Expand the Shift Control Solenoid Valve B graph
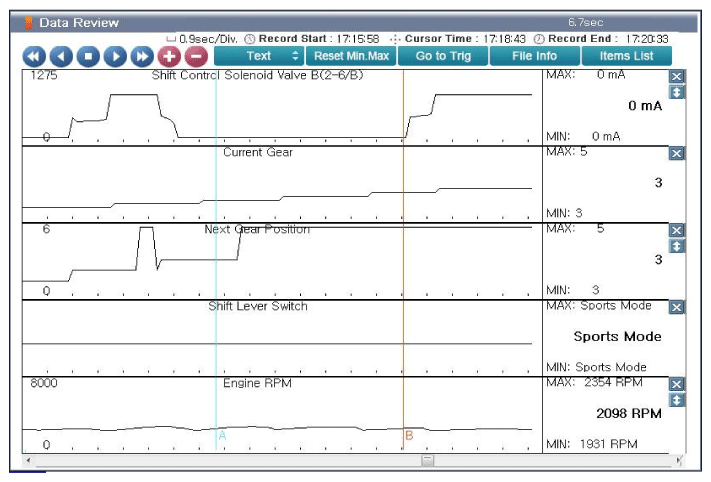Screen dimensions: 711x482 [x=677, y=93]
